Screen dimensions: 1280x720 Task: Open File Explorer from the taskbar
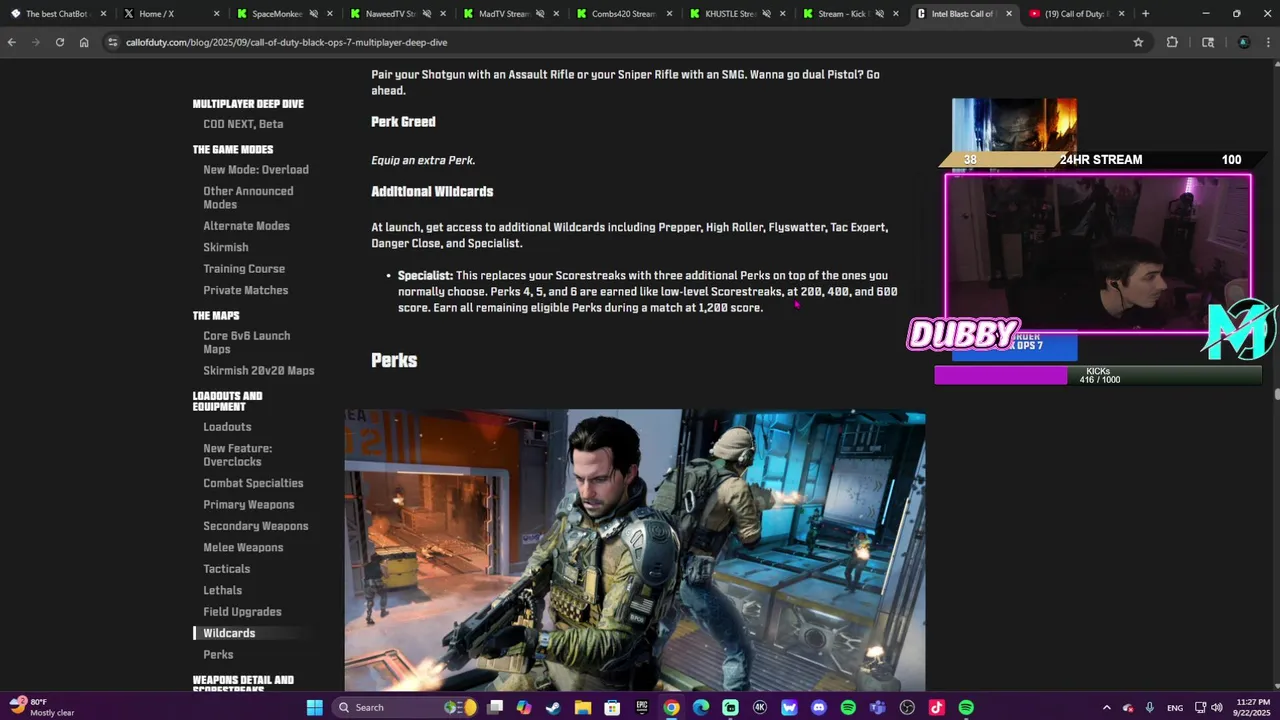(x=583, y=707)
